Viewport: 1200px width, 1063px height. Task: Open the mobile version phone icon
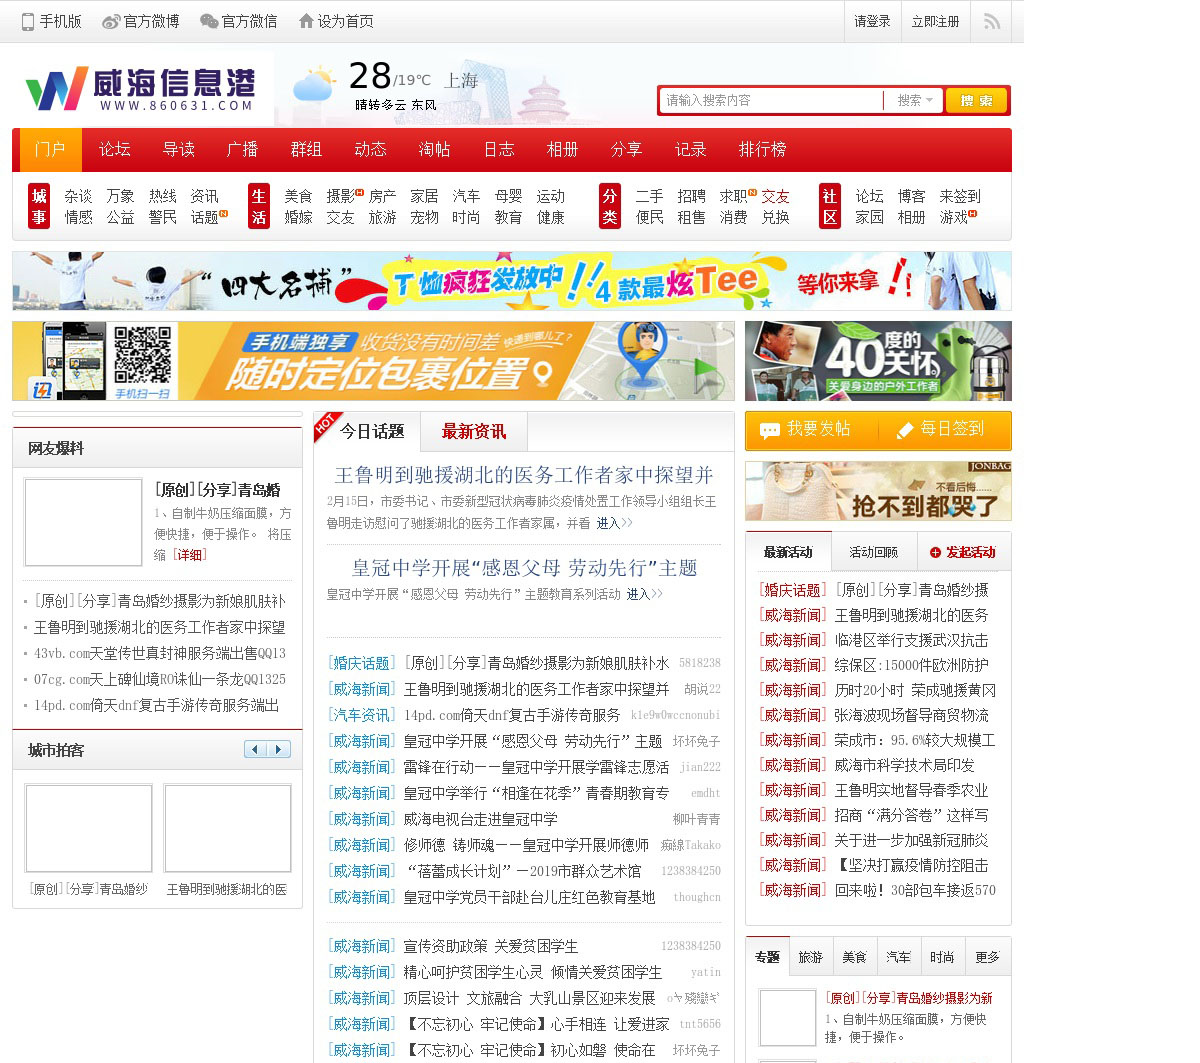click(x=28, y=21)
